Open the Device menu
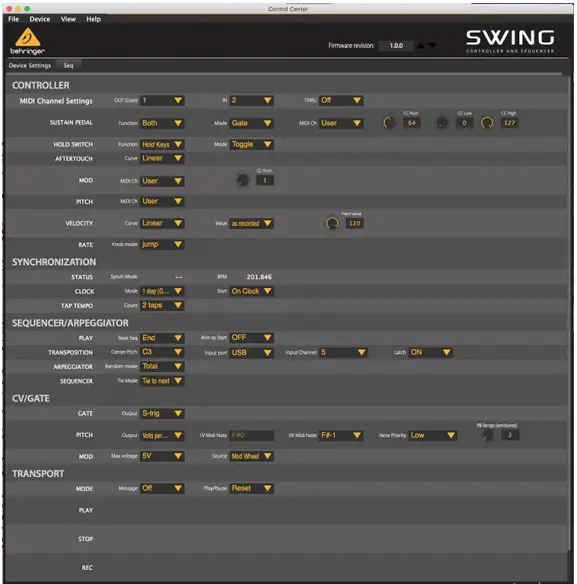577x584 pixels. tap(39, 19)
